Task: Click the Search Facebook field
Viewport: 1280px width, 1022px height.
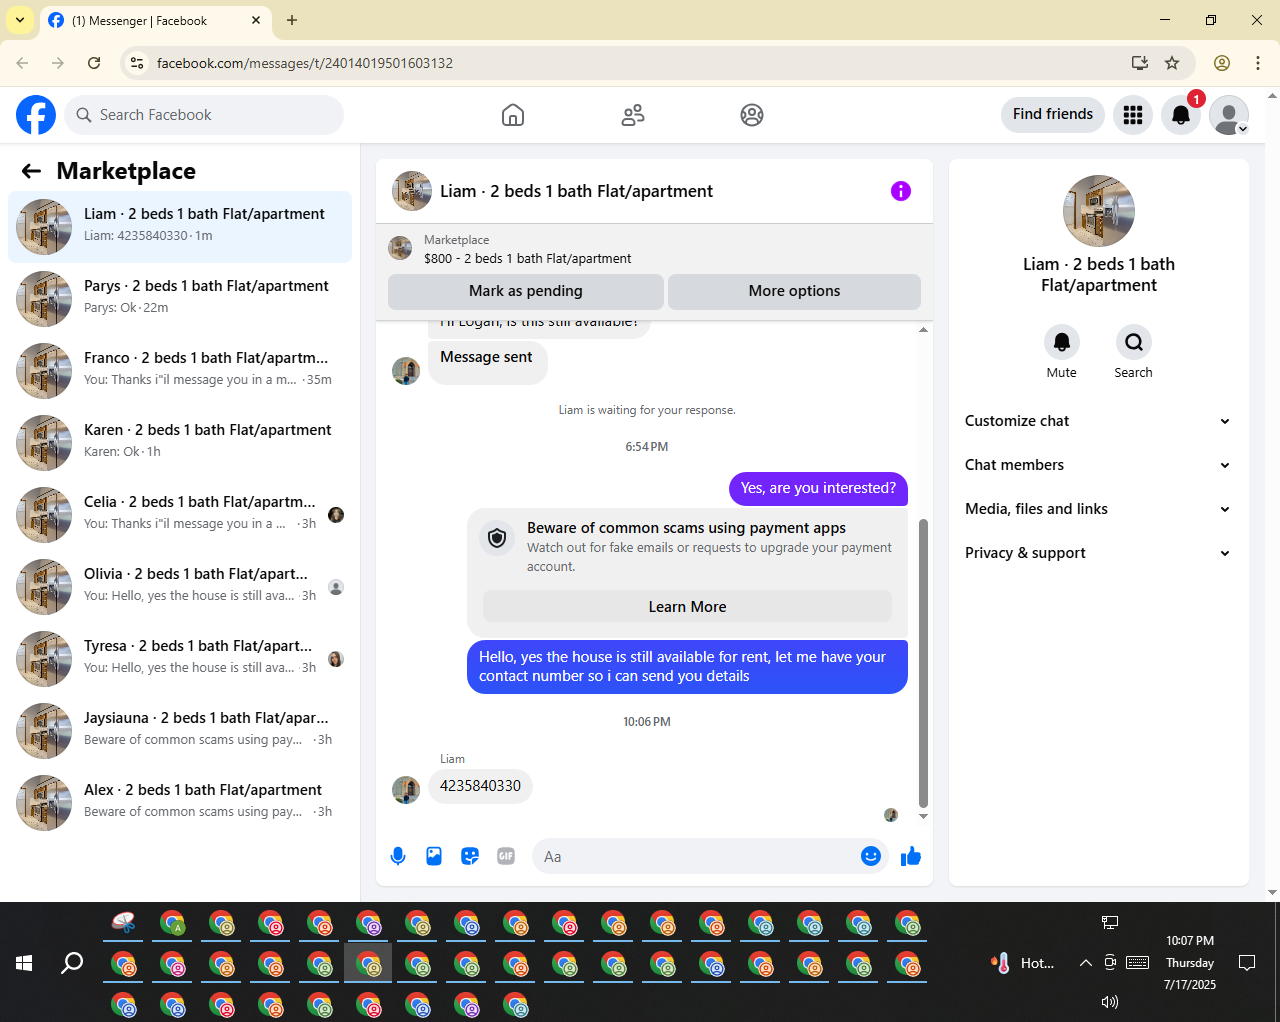Action: 204,115
